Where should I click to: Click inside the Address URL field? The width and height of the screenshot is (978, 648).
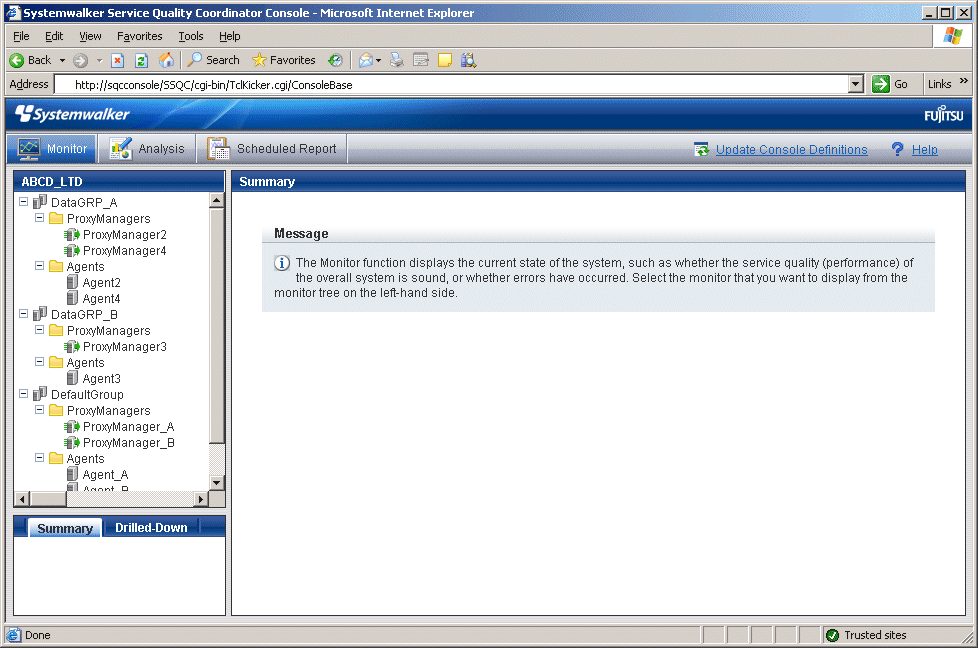[x=452, y=84]
